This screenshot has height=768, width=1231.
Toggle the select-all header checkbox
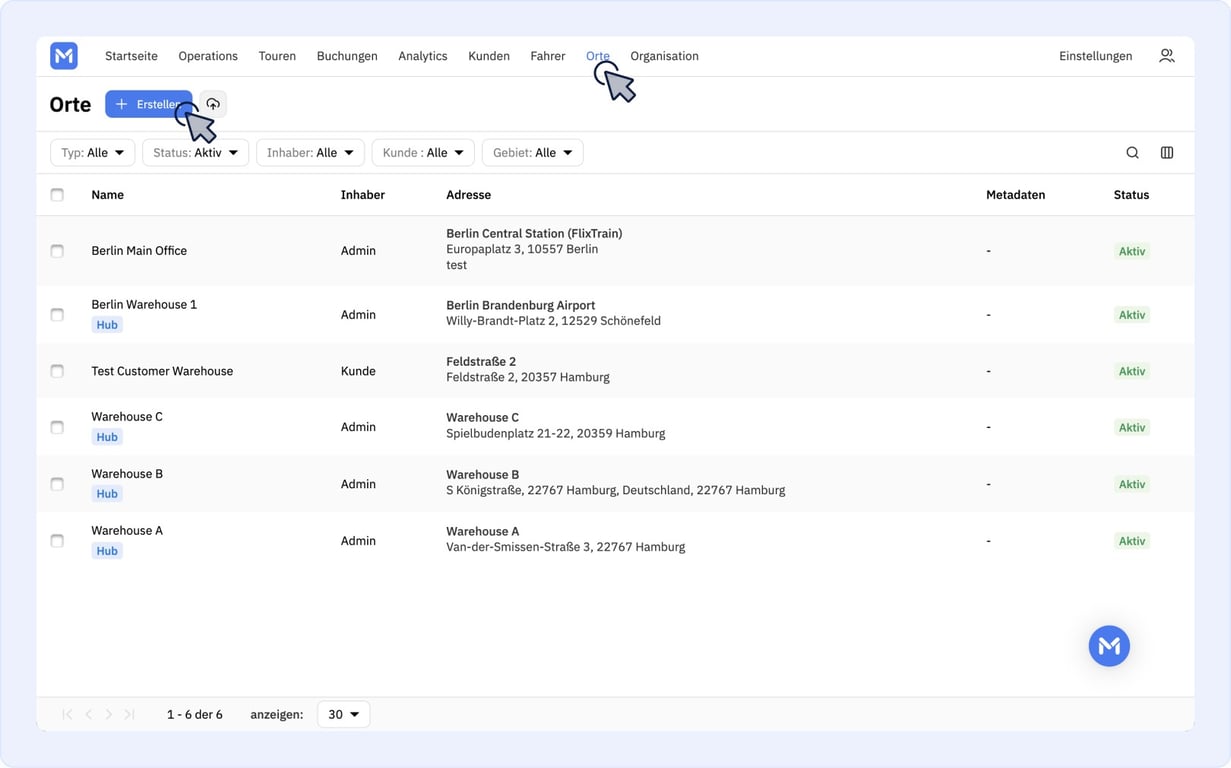pyautogui.click(x=57, y=195)
